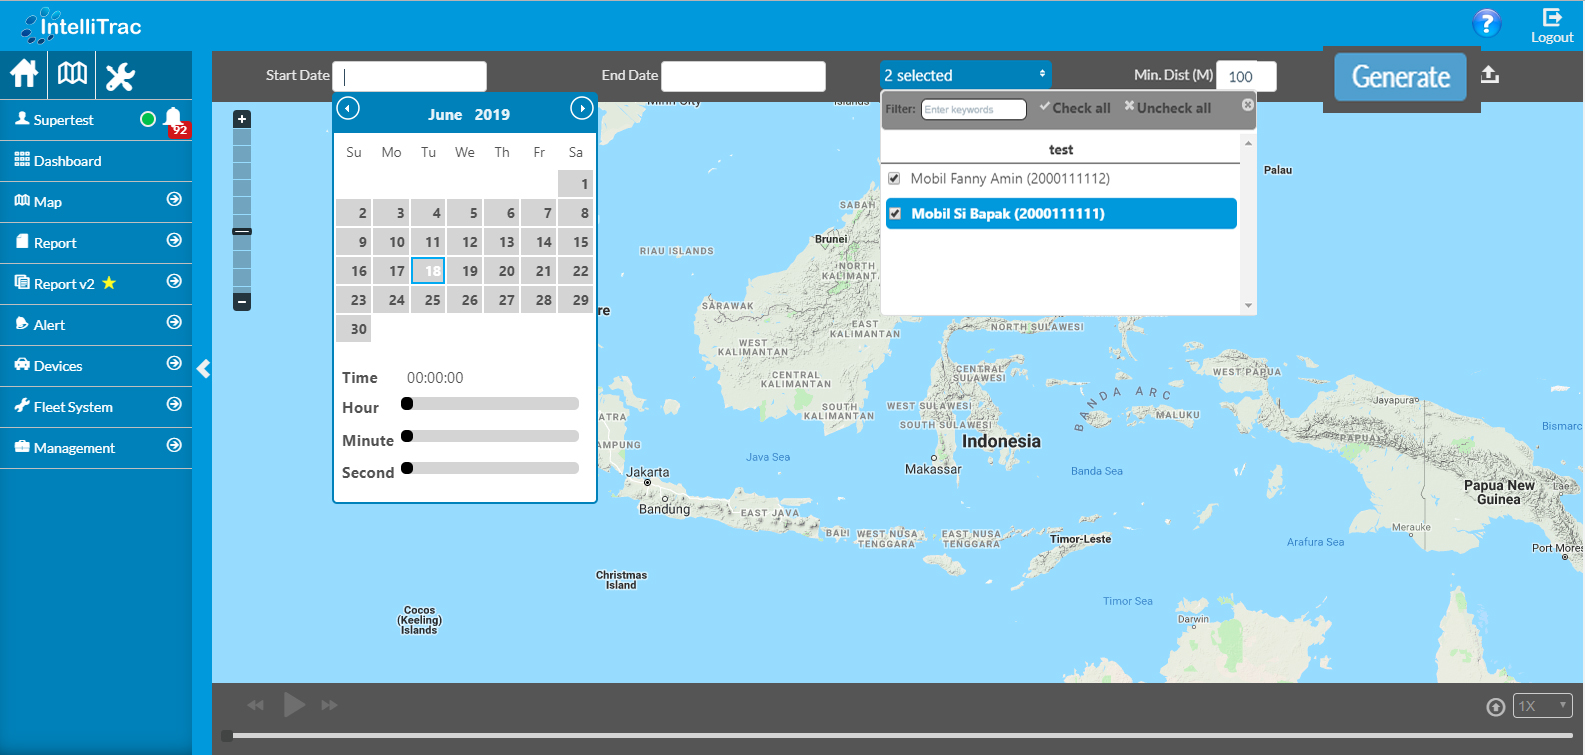Click the blue help question mark icon
Viewport: 1585px width, 755px height.
1486,23
